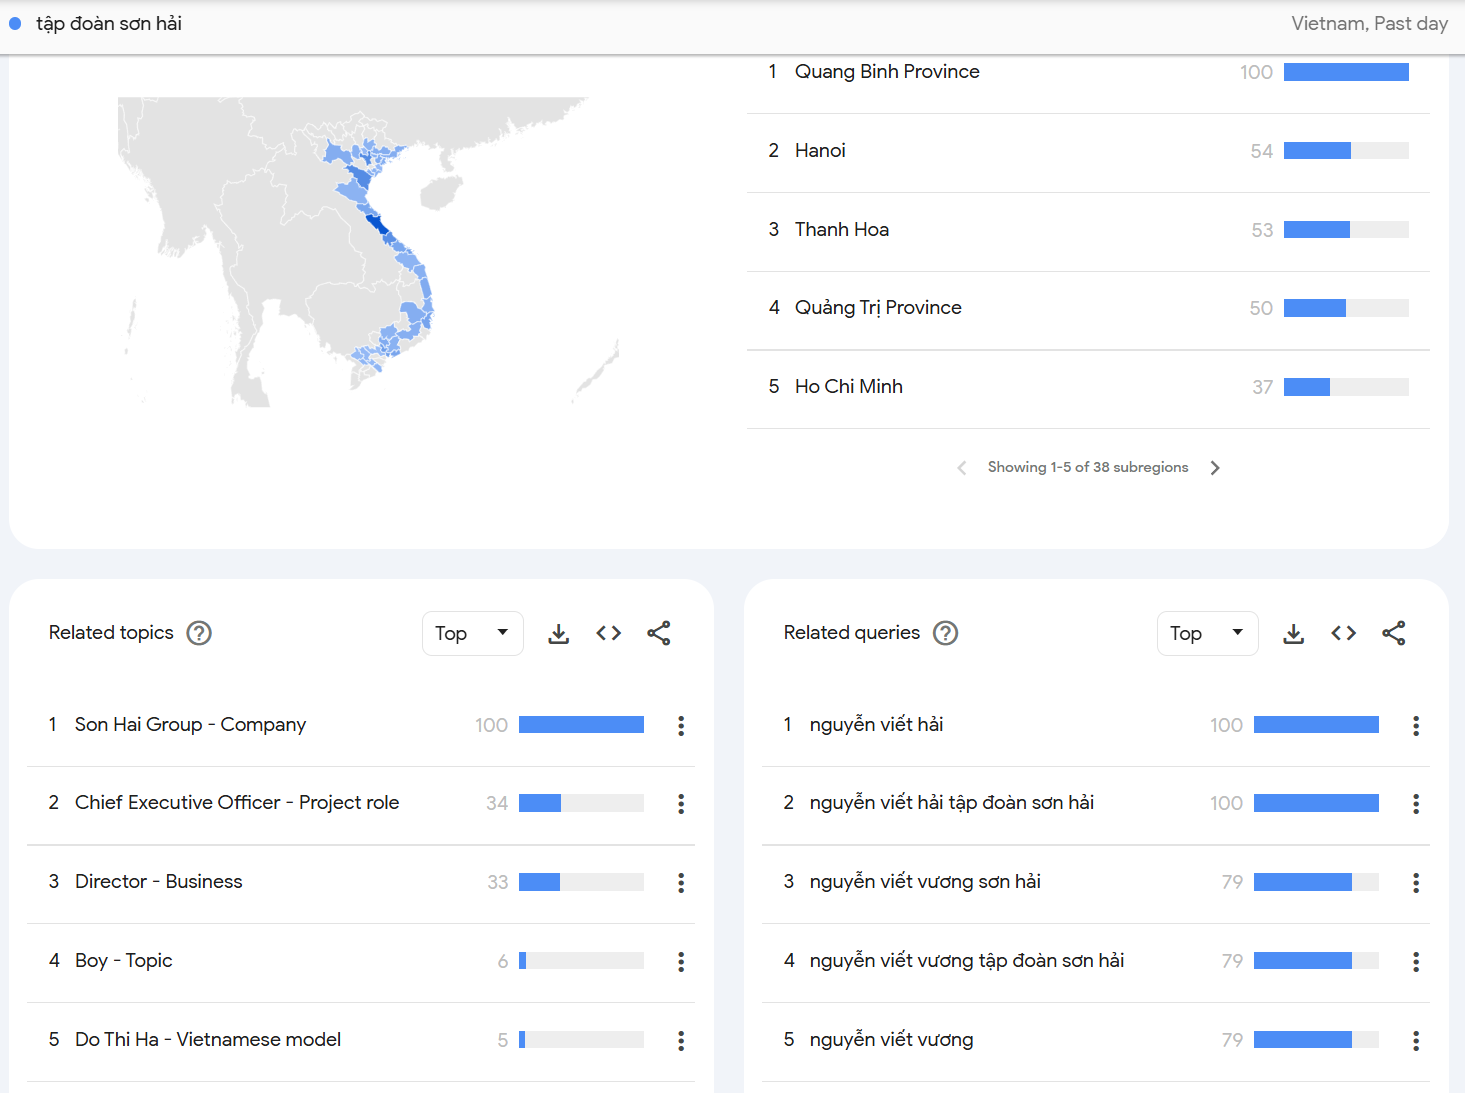Go to next page of subregions

[1215, 467]
